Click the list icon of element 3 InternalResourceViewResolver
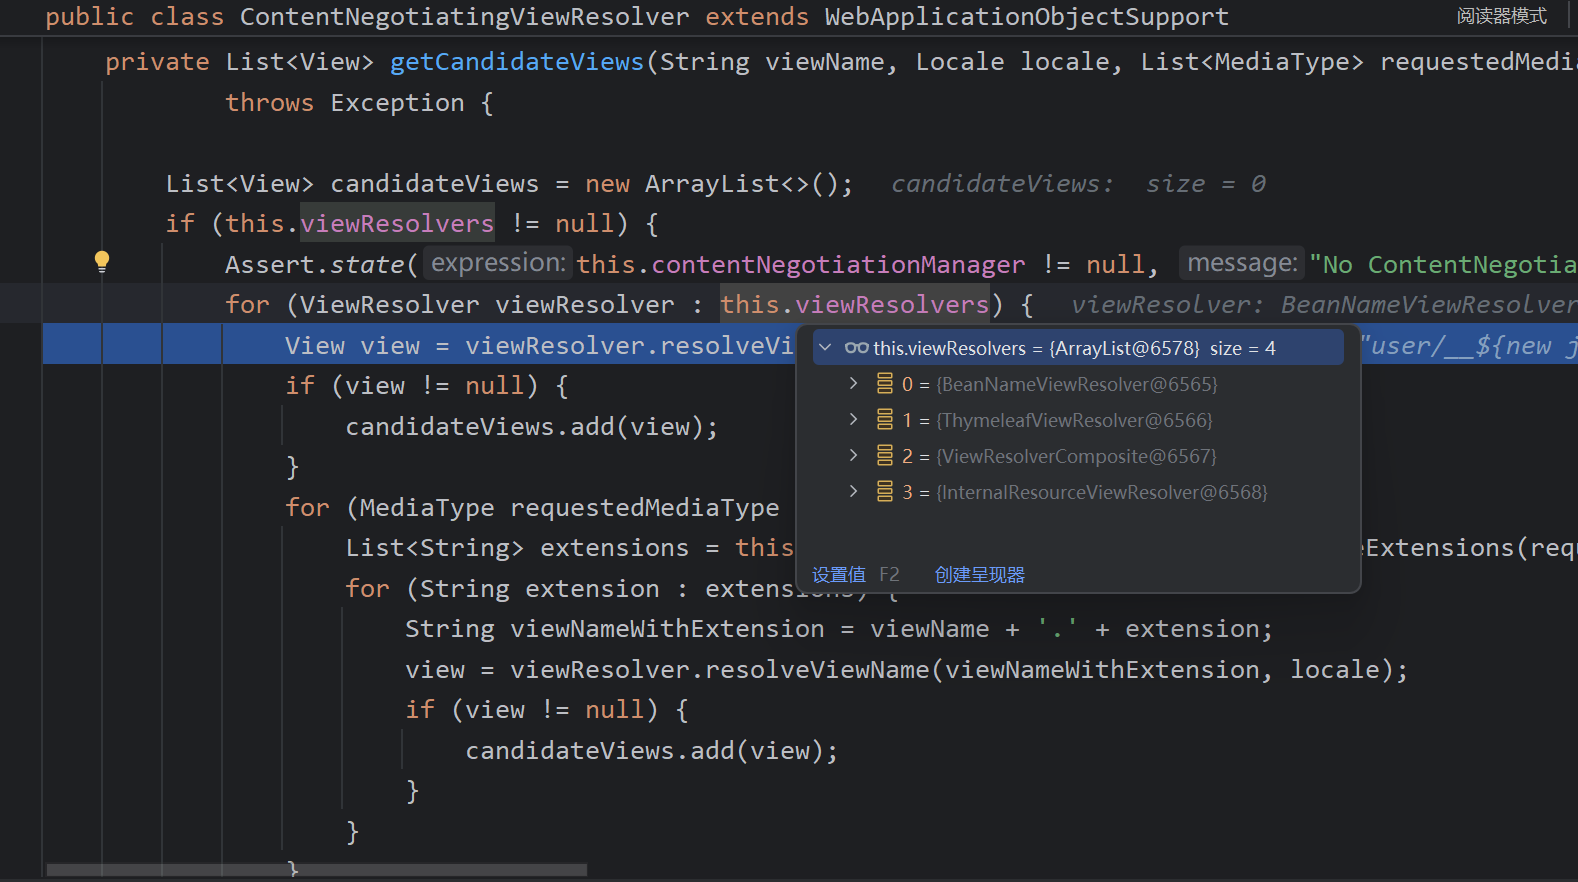 [x=885, y=492]
